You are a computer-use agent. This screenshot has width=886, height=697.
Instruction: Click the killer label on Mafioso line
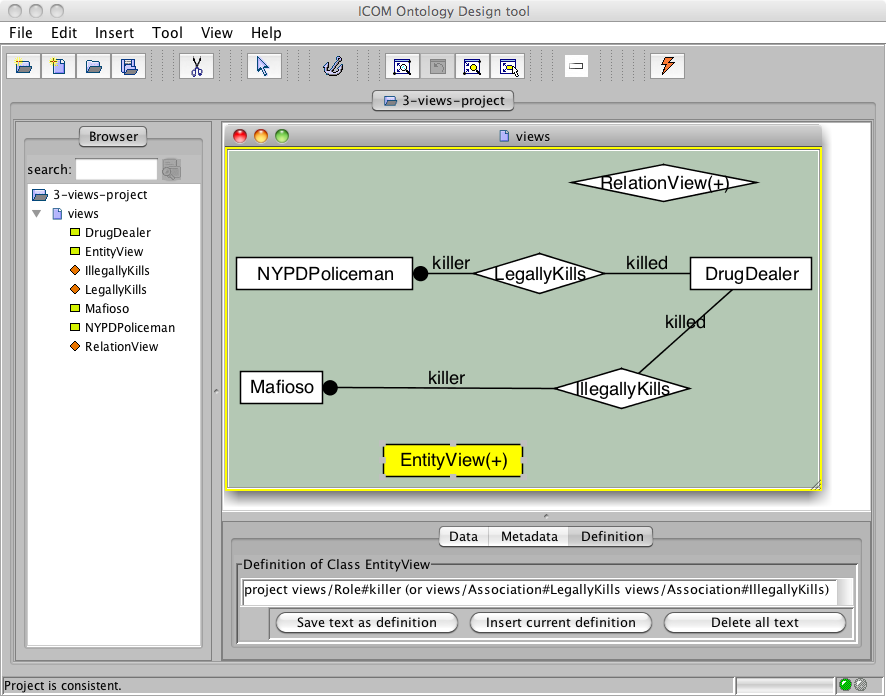(446, 378)
